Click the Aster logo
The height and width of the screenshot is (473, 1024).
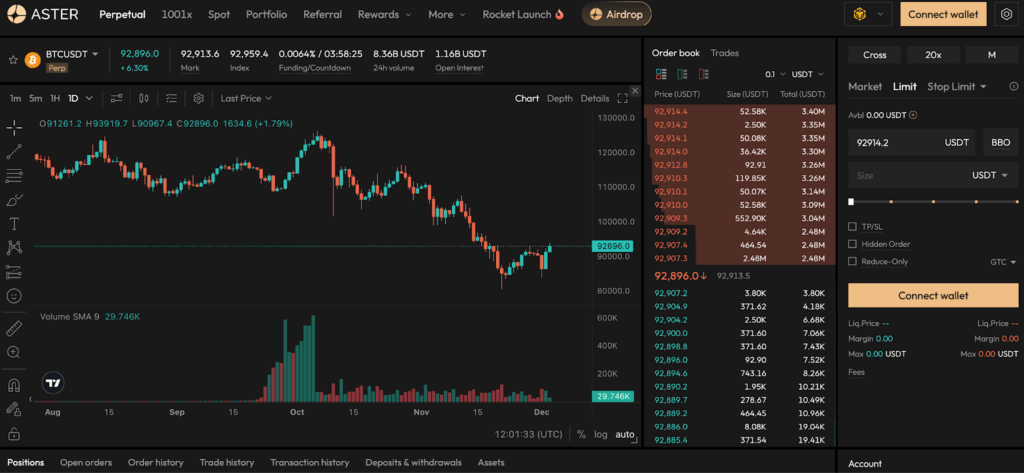click(x=42, y=14)
